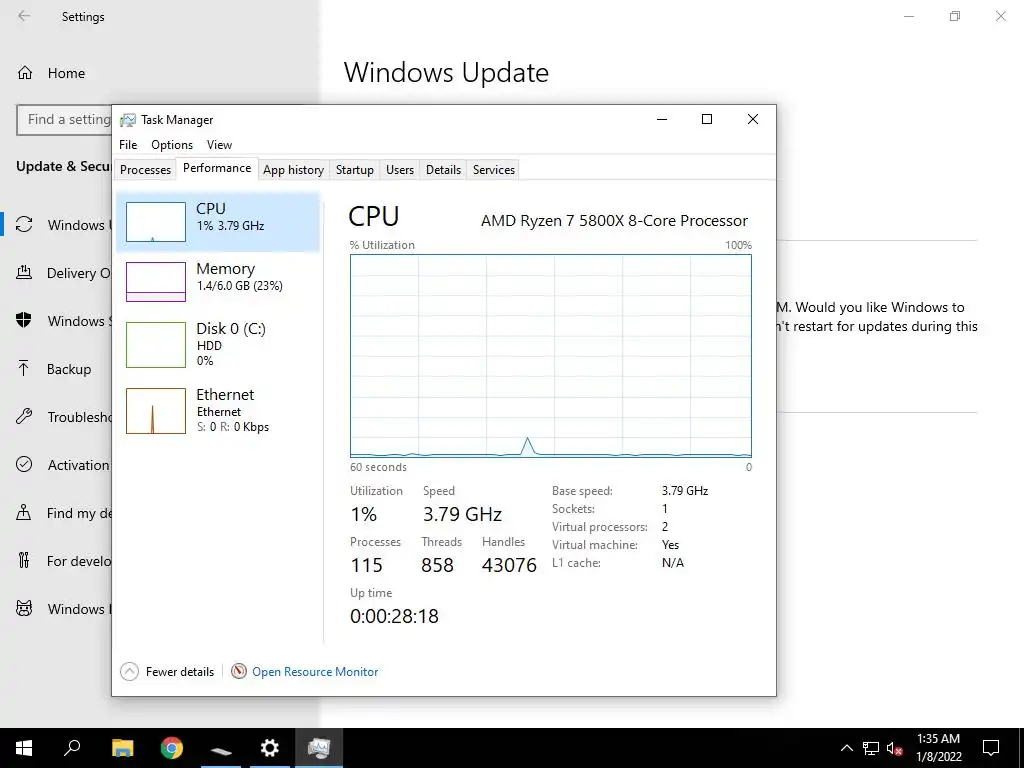This screenshot has width=1024, height=768.
Task: Click AMD Ryzen 7 5800X processor name
Action: 615,221
